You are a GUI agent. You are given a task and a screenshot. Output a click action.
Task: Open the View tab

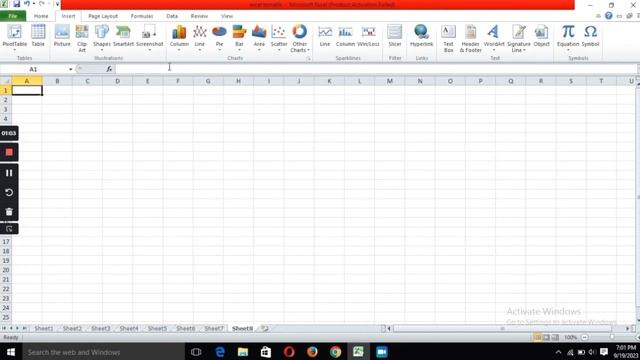pos(227,16)
